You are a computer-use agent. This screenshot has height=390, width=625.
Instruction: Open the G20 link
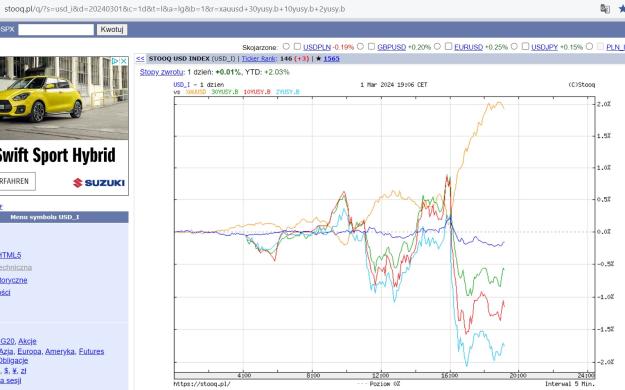8,341
